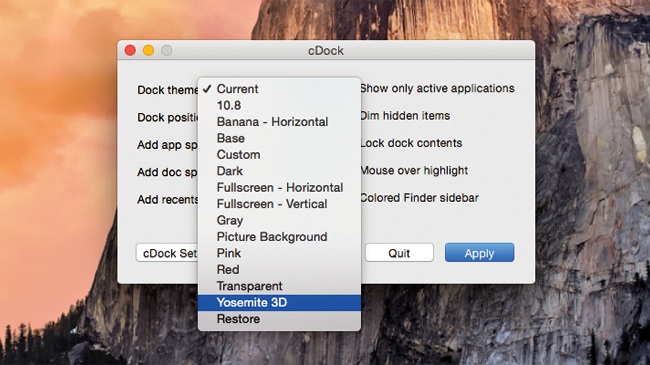The width and height of the screenshot is (650, 365).
Task: Click the Add app spacer label
Action: [168, 145]
